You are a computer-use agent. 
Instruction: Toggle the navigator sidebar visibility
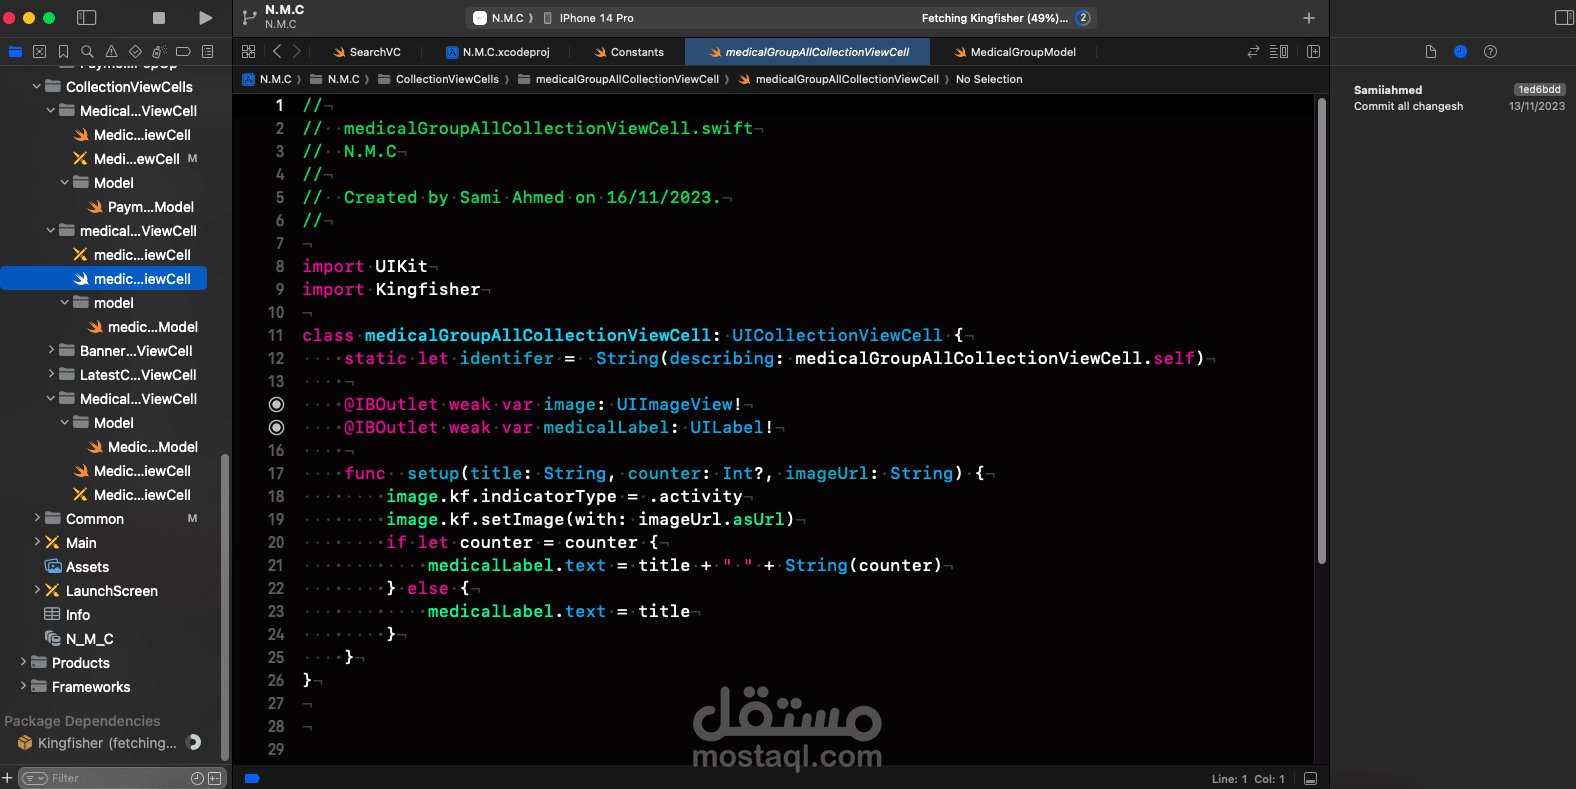[x=87, y=18]
